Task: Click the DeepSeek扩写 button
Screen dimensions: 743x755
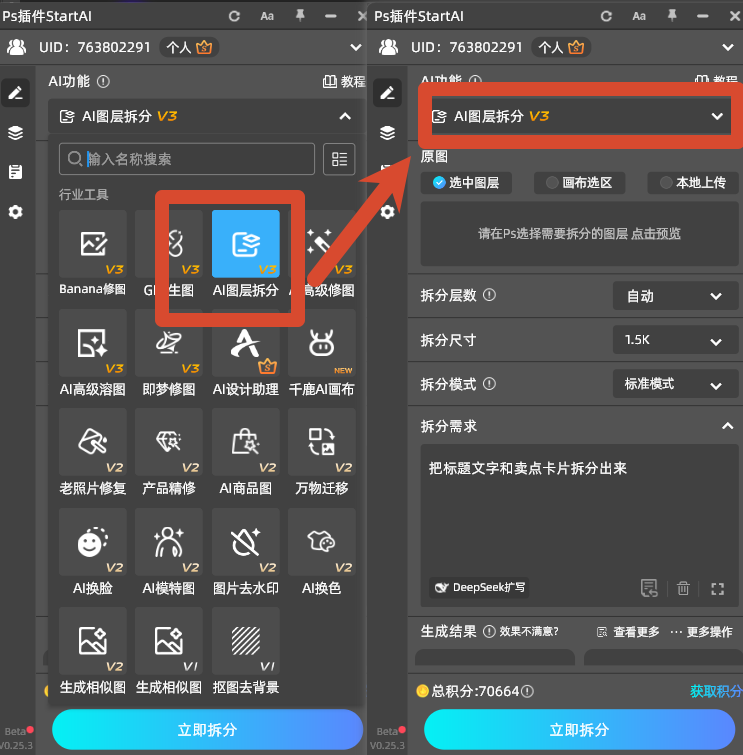Action: click(479, 587)
